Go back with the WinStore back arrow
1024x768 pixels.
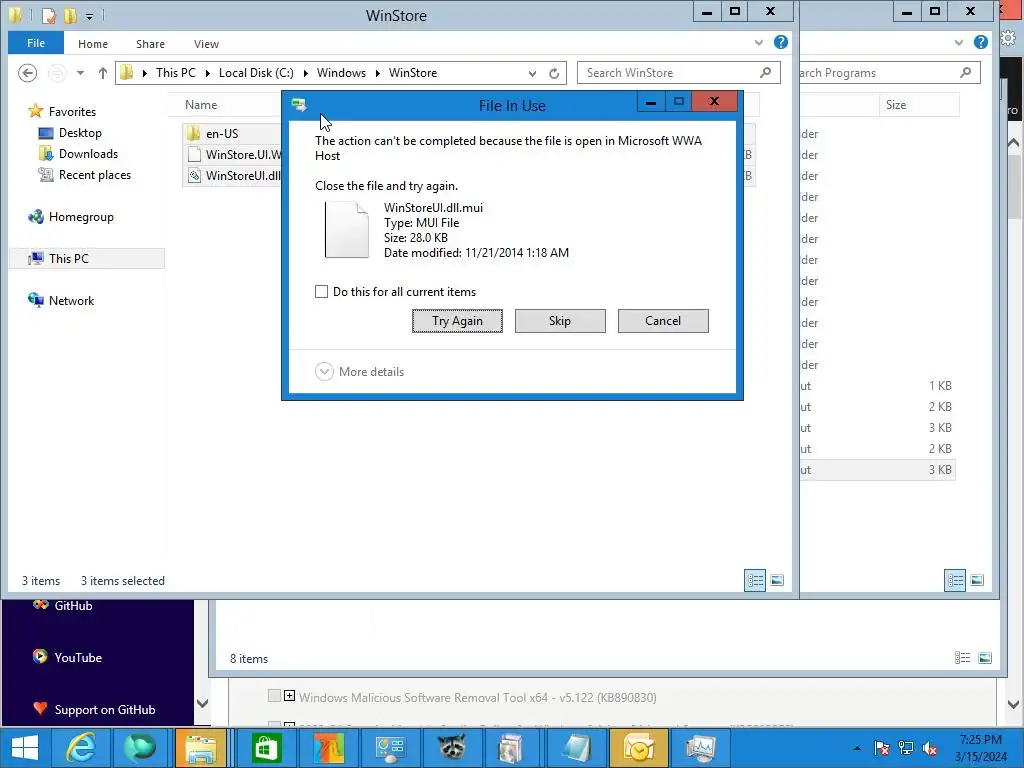[27, 72]
